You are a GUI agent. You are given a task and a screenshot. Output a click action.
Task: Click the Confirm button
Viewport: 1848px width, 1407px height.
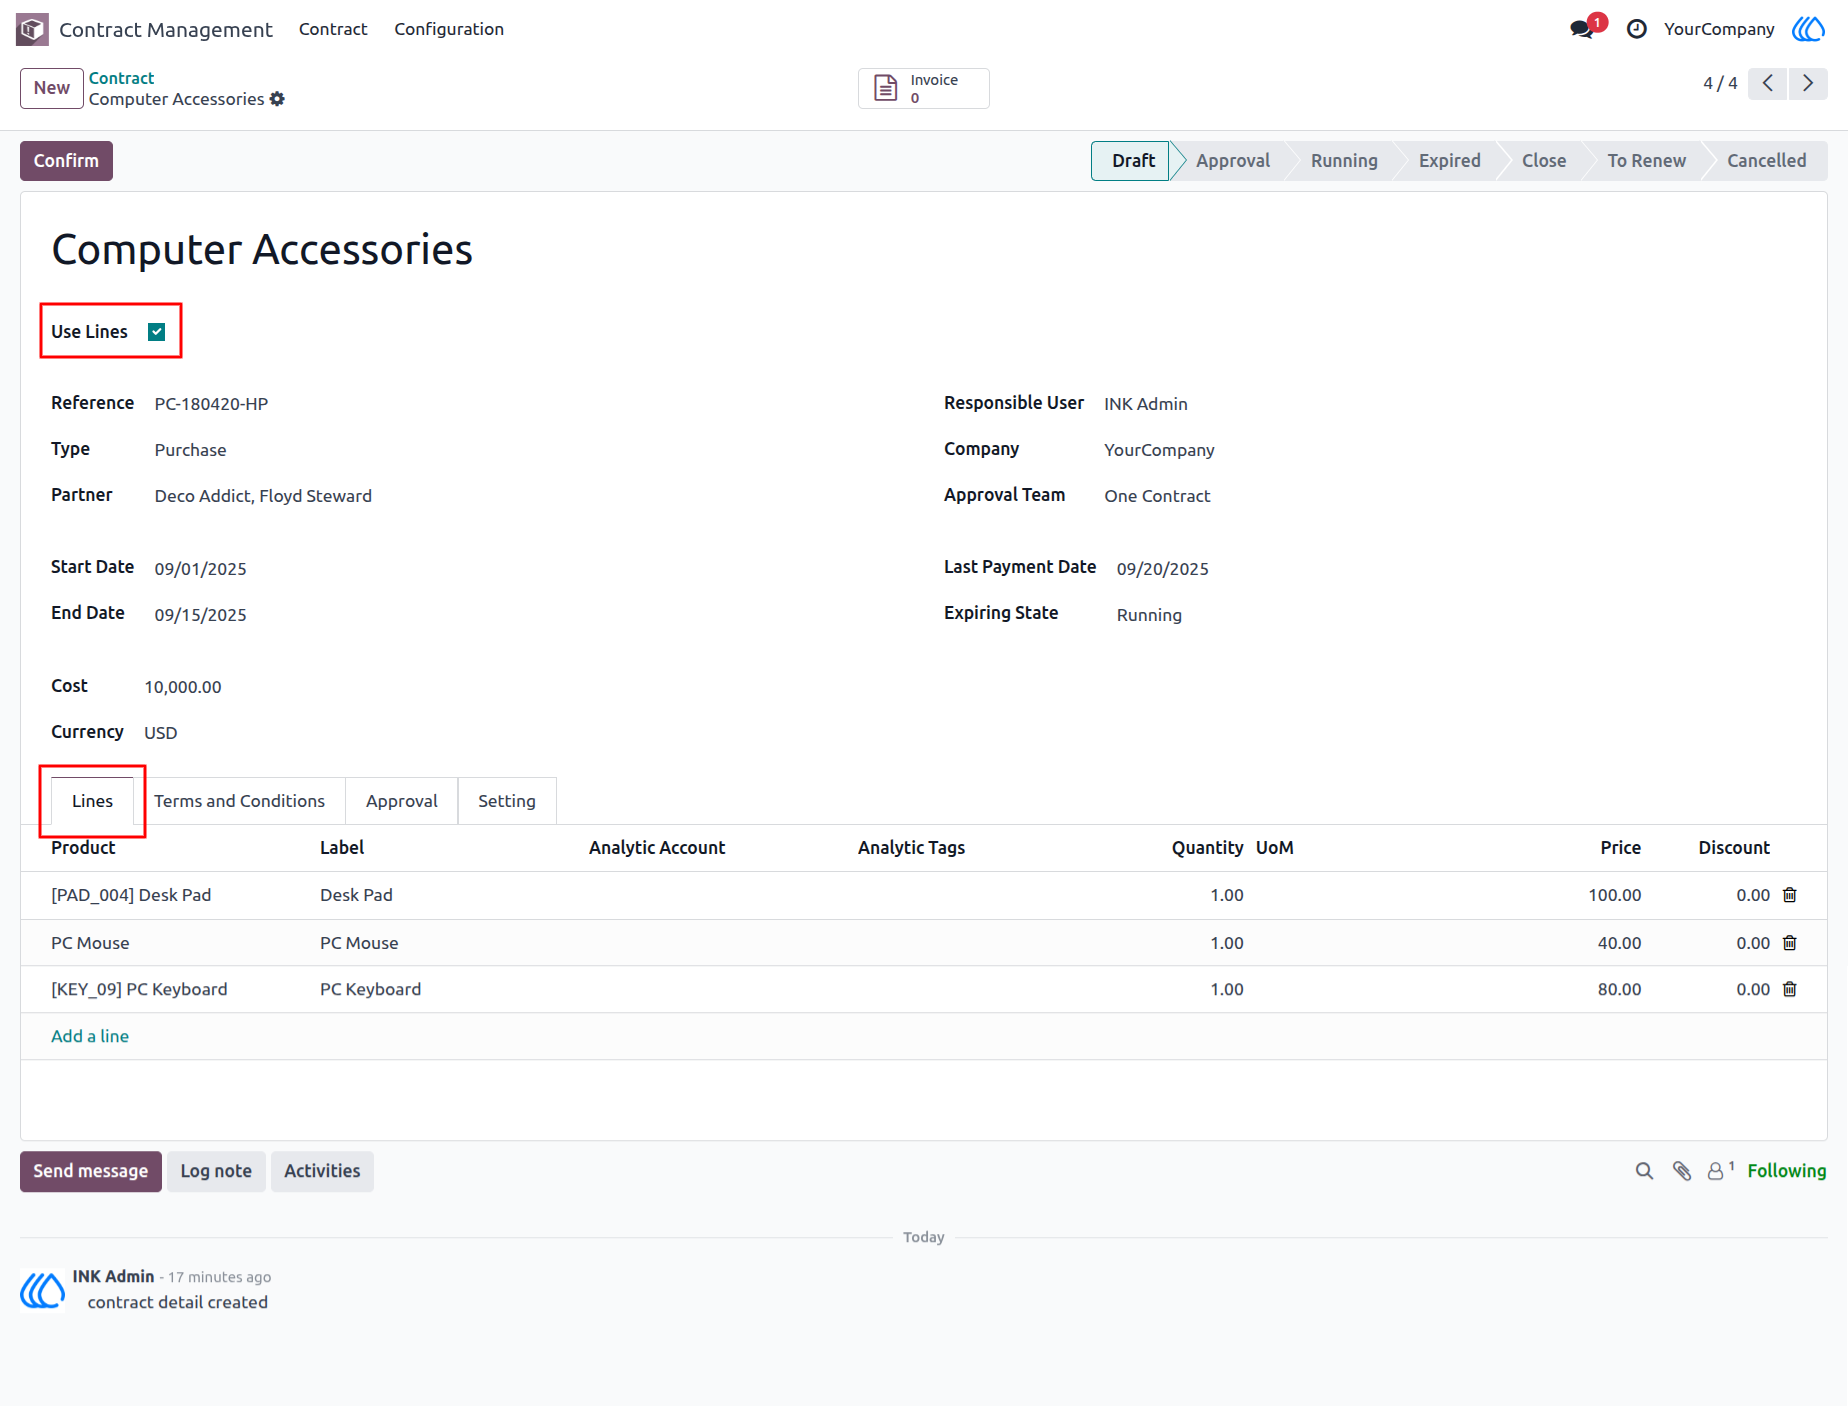tap(66, 161)
